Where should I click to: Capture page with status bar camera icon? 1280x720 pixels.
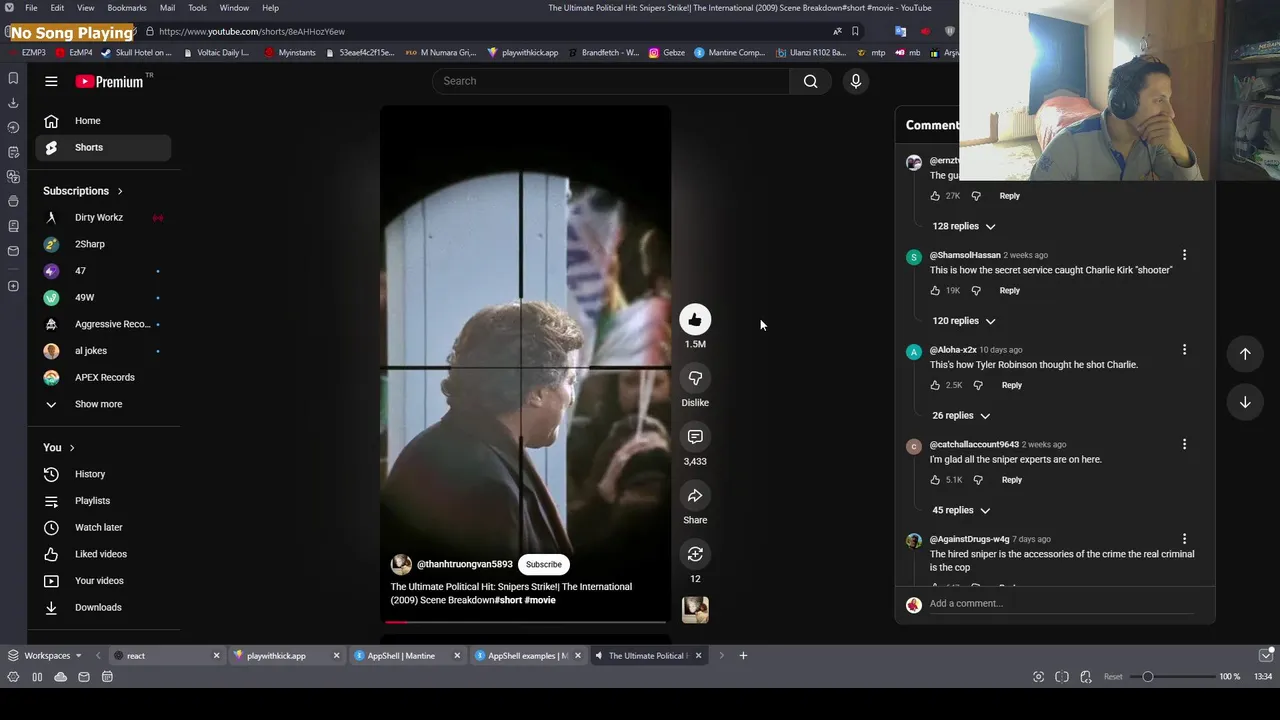point(1038,677)
